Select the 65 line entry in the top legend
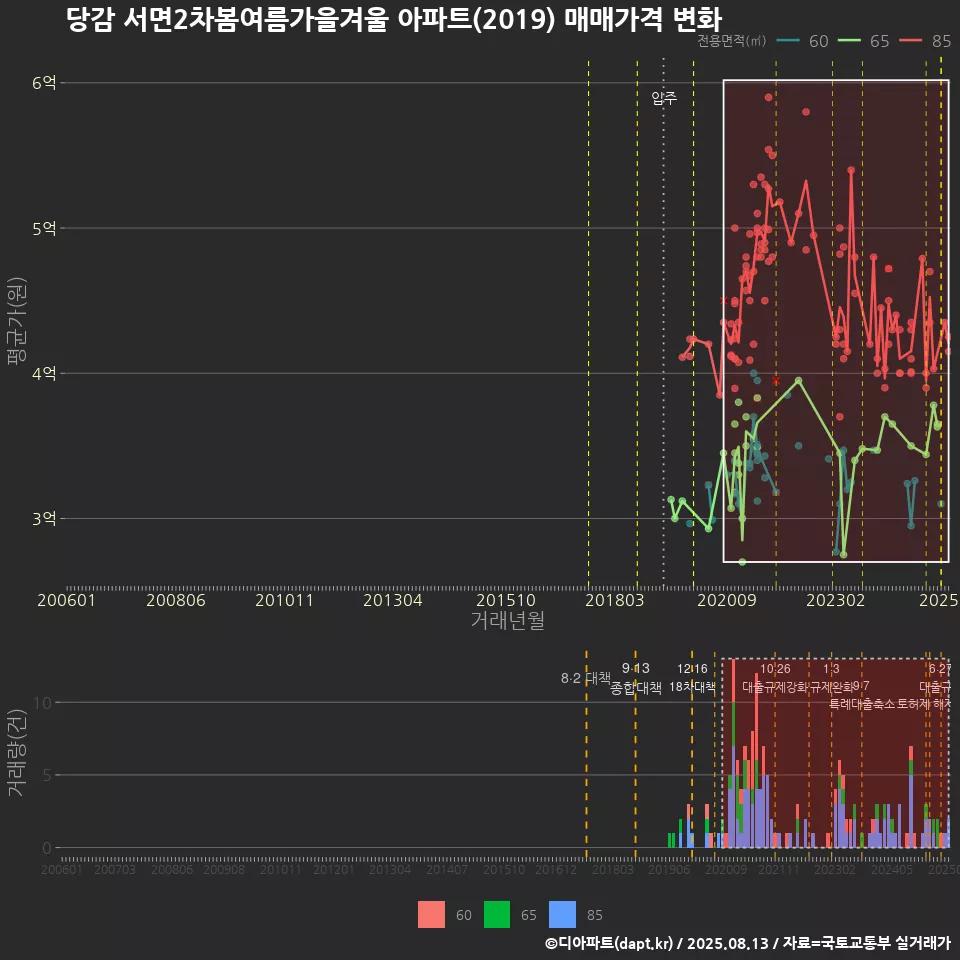Image resolution: width=960 pixels, height=960 pixels. click(x=863, y=41)
